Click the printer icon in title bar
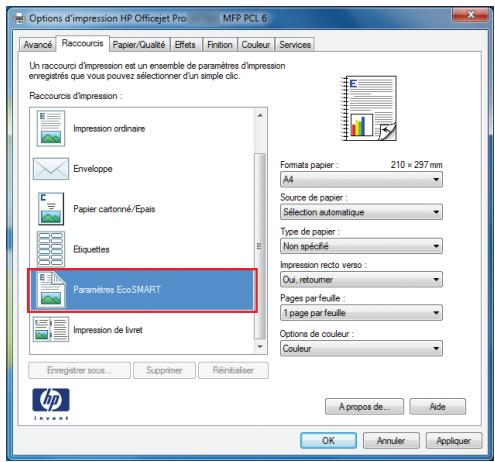Screen dimensions: 495x462 [19, 18]
